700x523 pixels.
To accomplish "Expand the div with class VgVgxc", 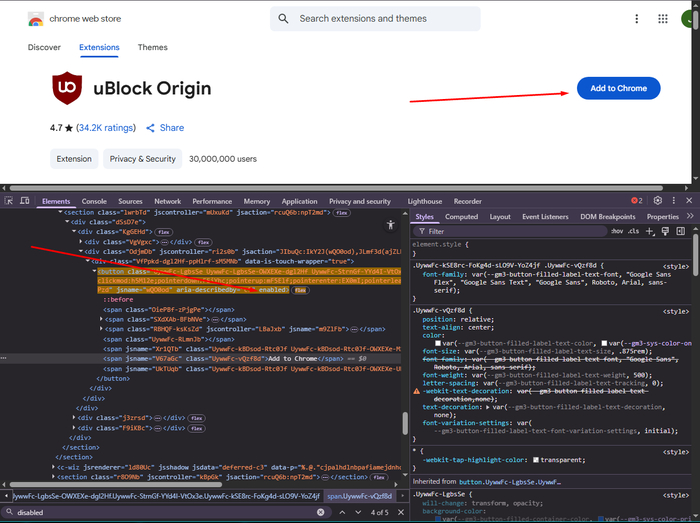I will click(81, 241).
